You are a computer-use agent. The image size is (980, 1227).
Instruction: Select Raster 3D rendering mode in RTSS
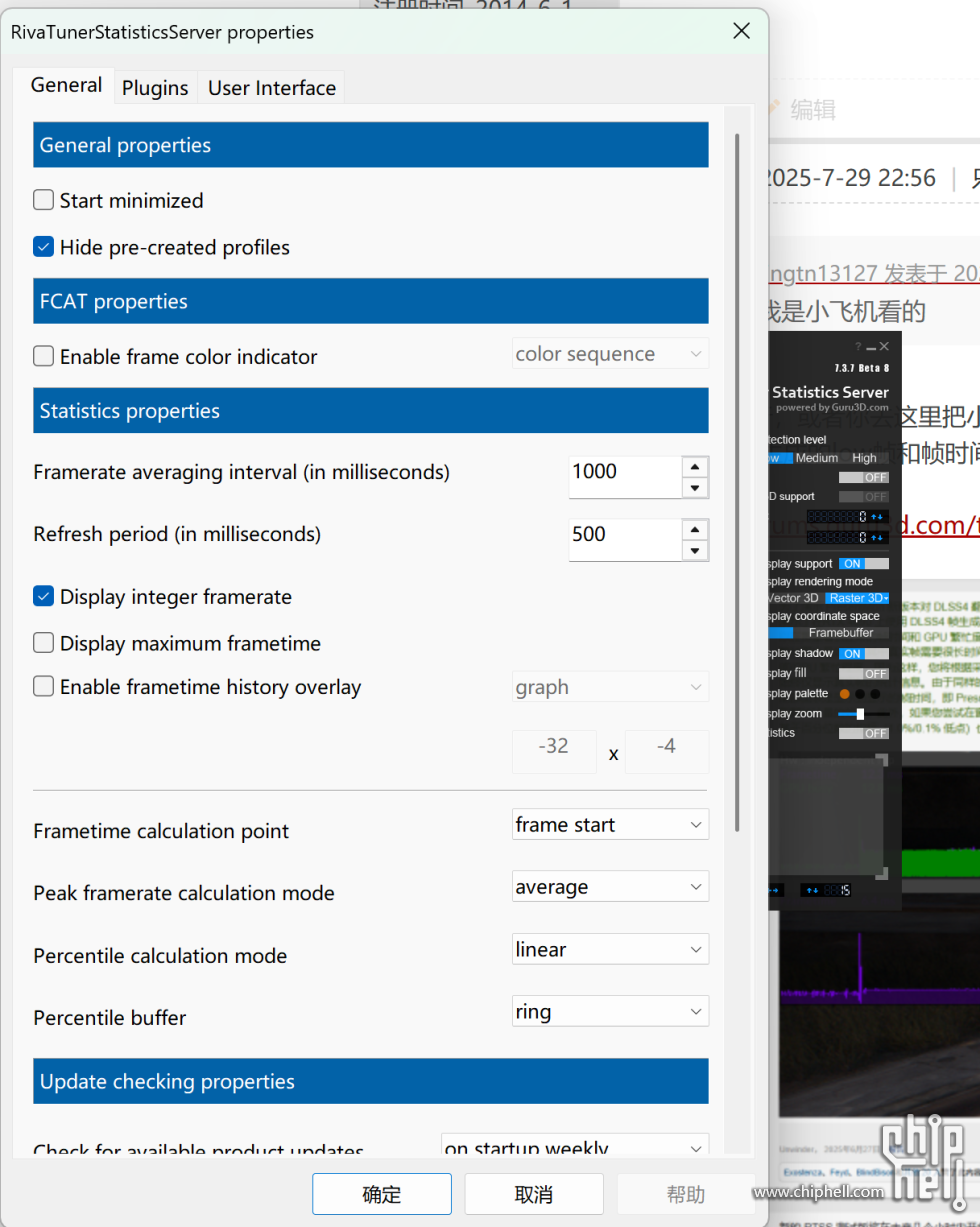click(858, 598)
